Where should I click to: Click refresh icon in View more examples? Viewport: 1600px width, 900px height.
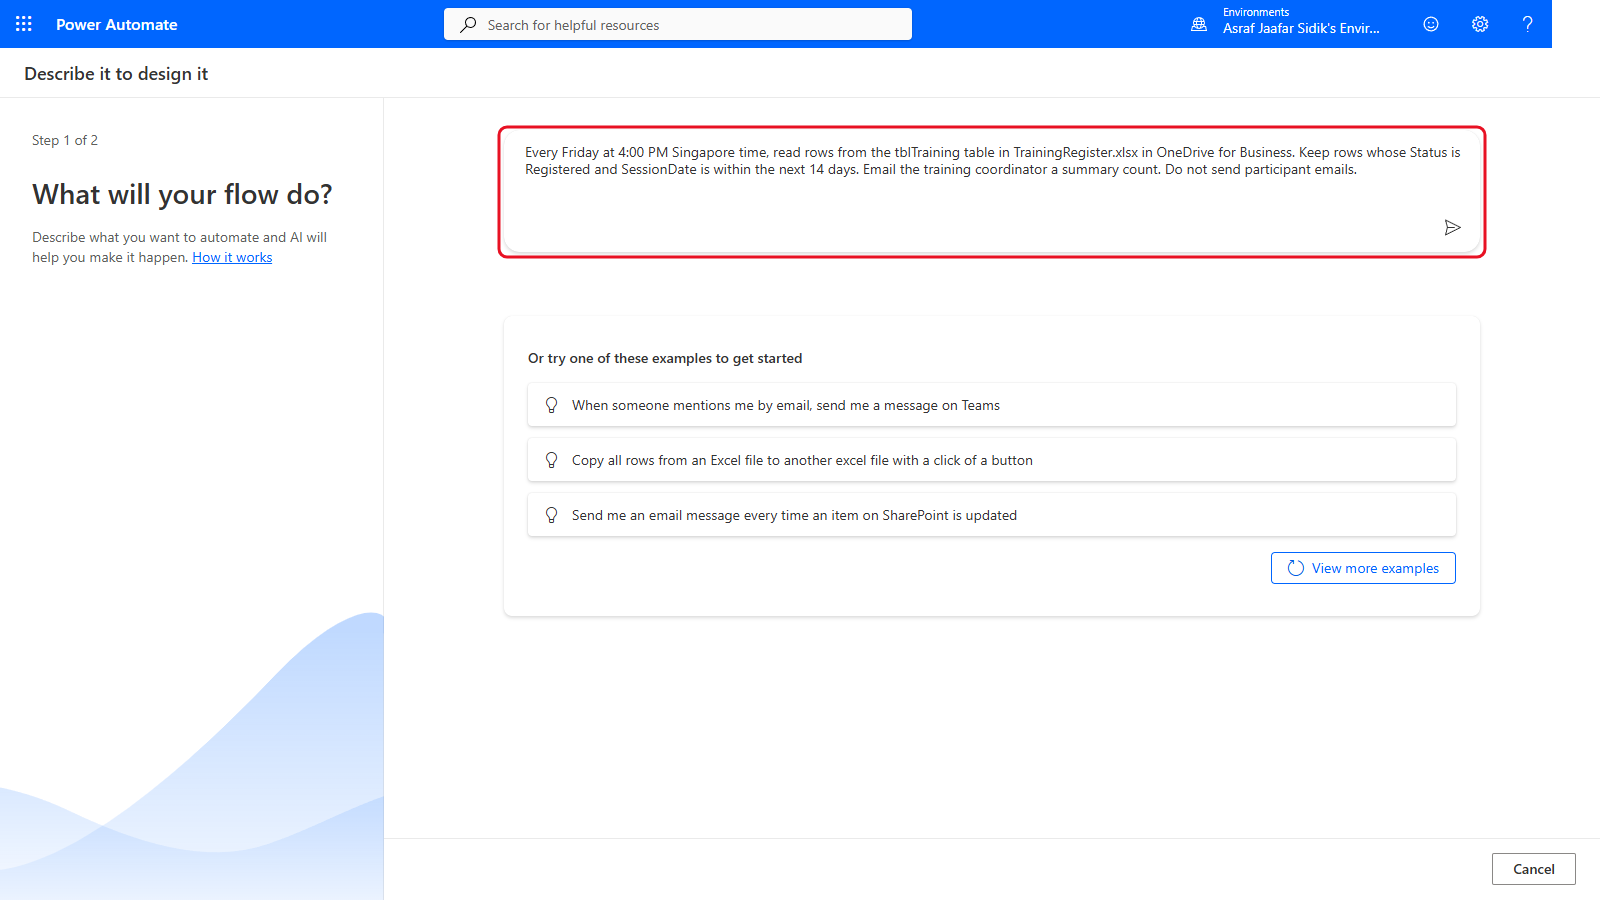tap(1296, 568)
